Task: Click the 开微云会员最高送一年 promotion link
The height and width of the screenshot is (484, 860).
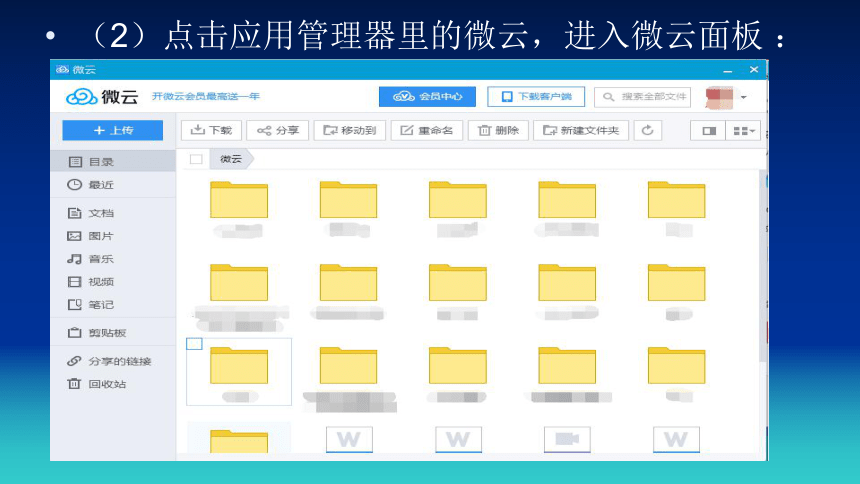Action: 206,96
